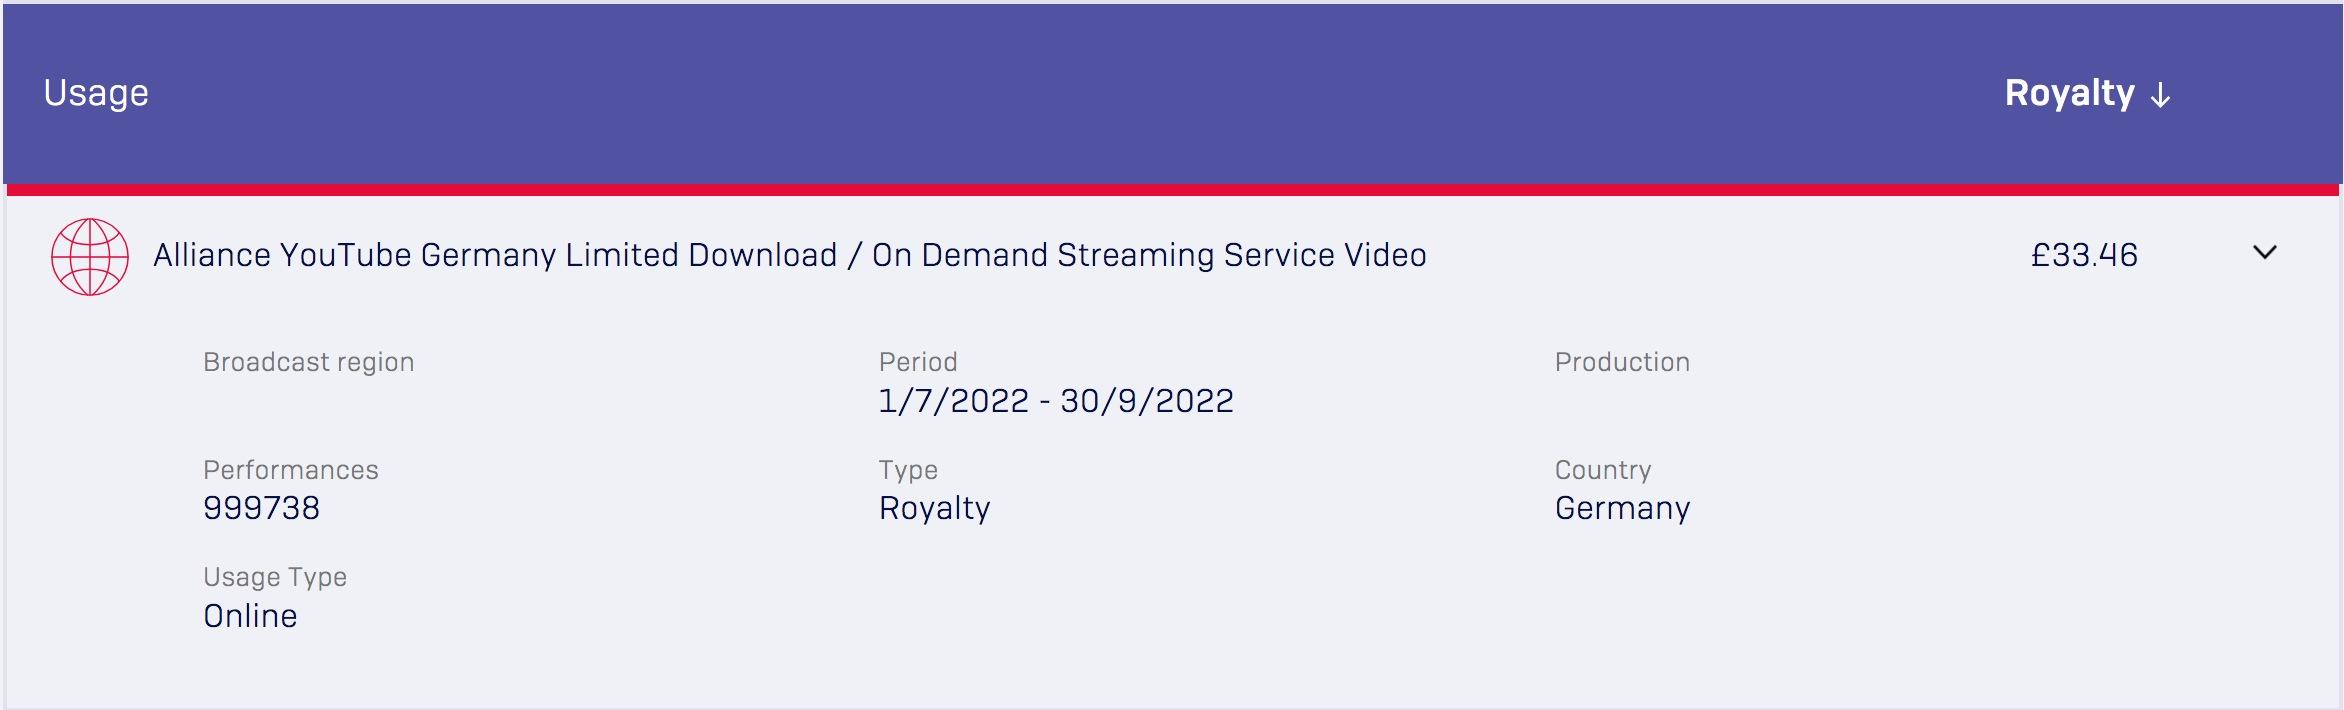
Task: Click the Type field label
Action: click(908, 470)
